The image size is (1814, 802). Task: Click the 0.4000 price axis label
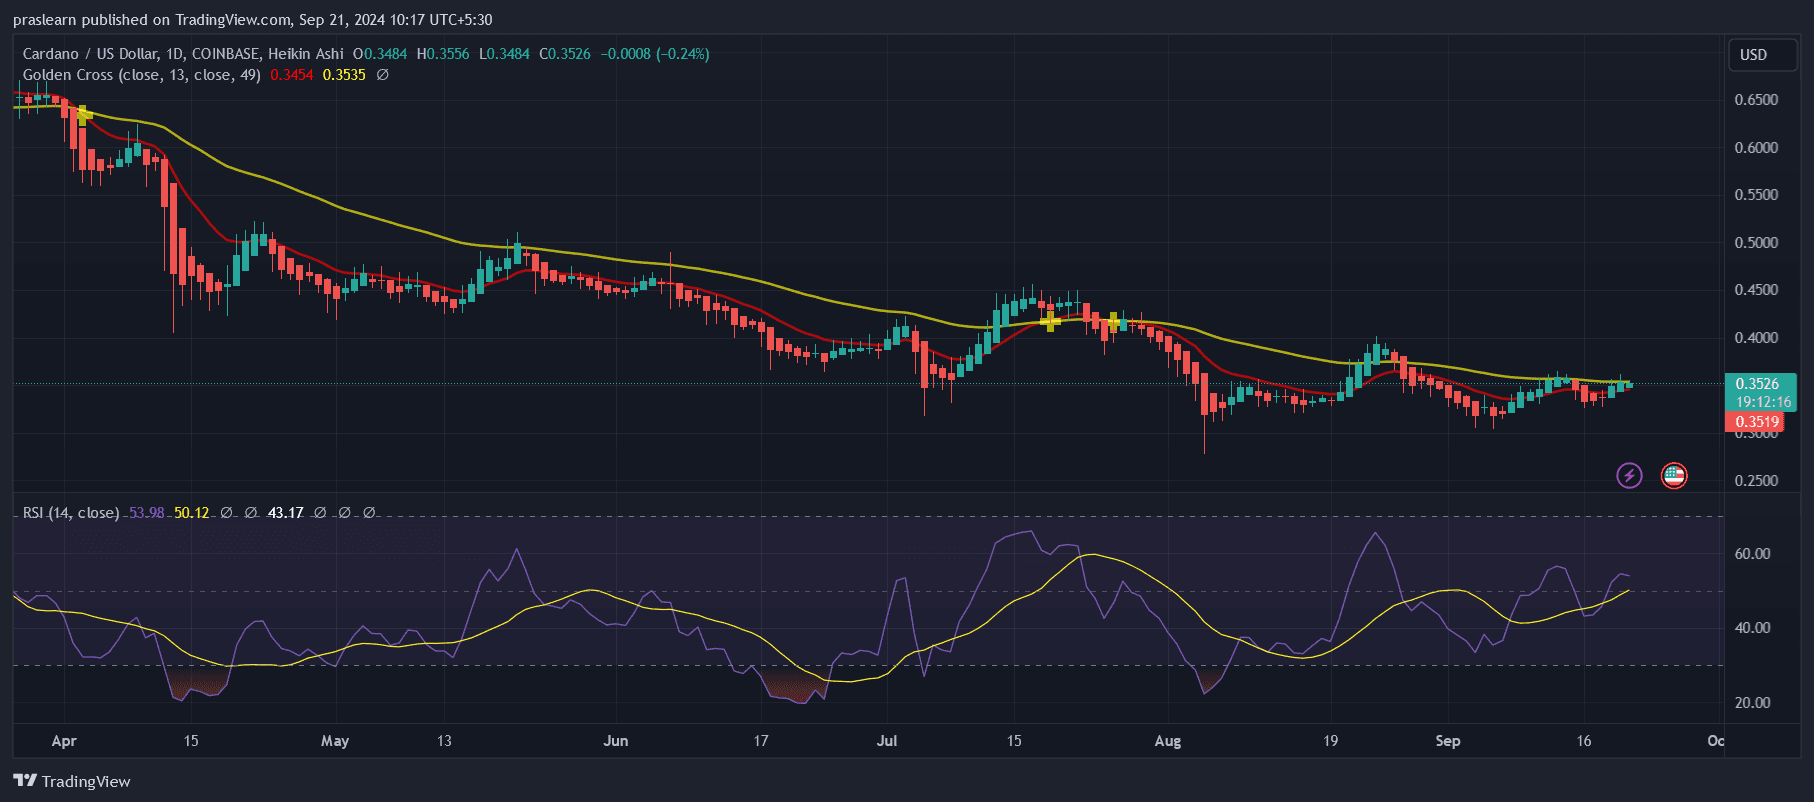pyautogui.click(x=1756, y=338)
